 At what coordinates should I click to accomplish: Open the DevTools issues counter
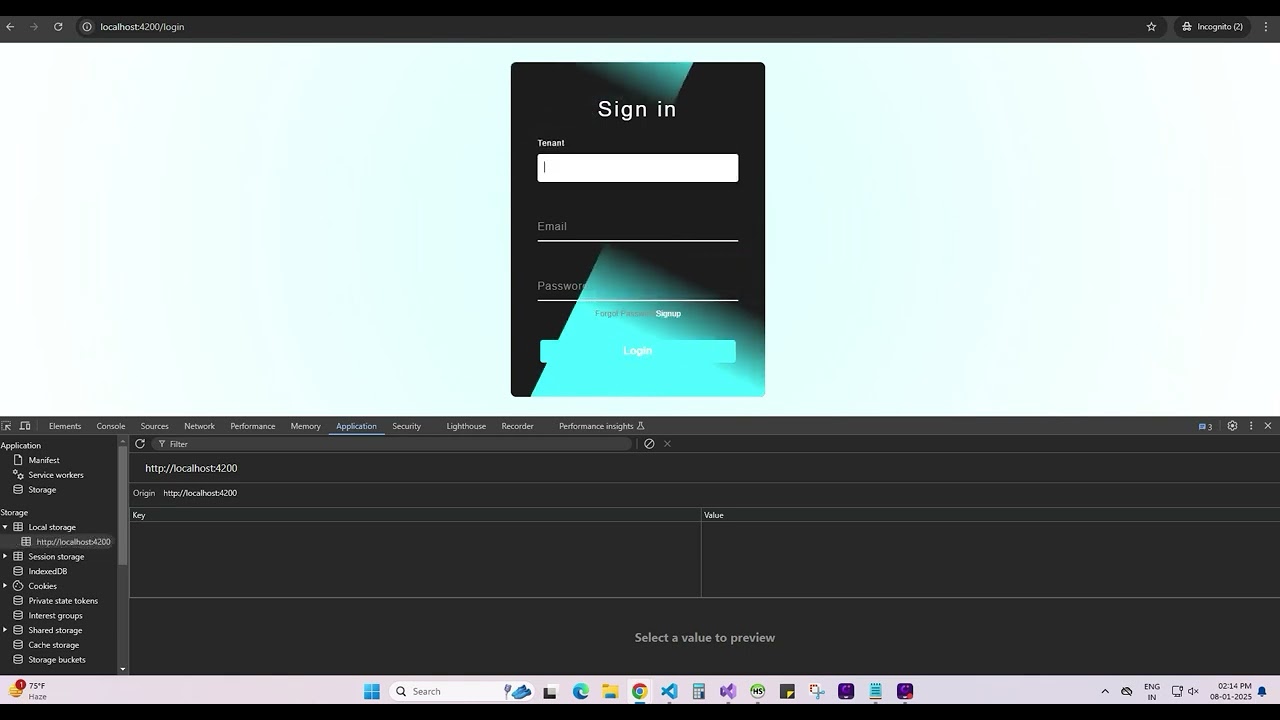point(1205,426)
